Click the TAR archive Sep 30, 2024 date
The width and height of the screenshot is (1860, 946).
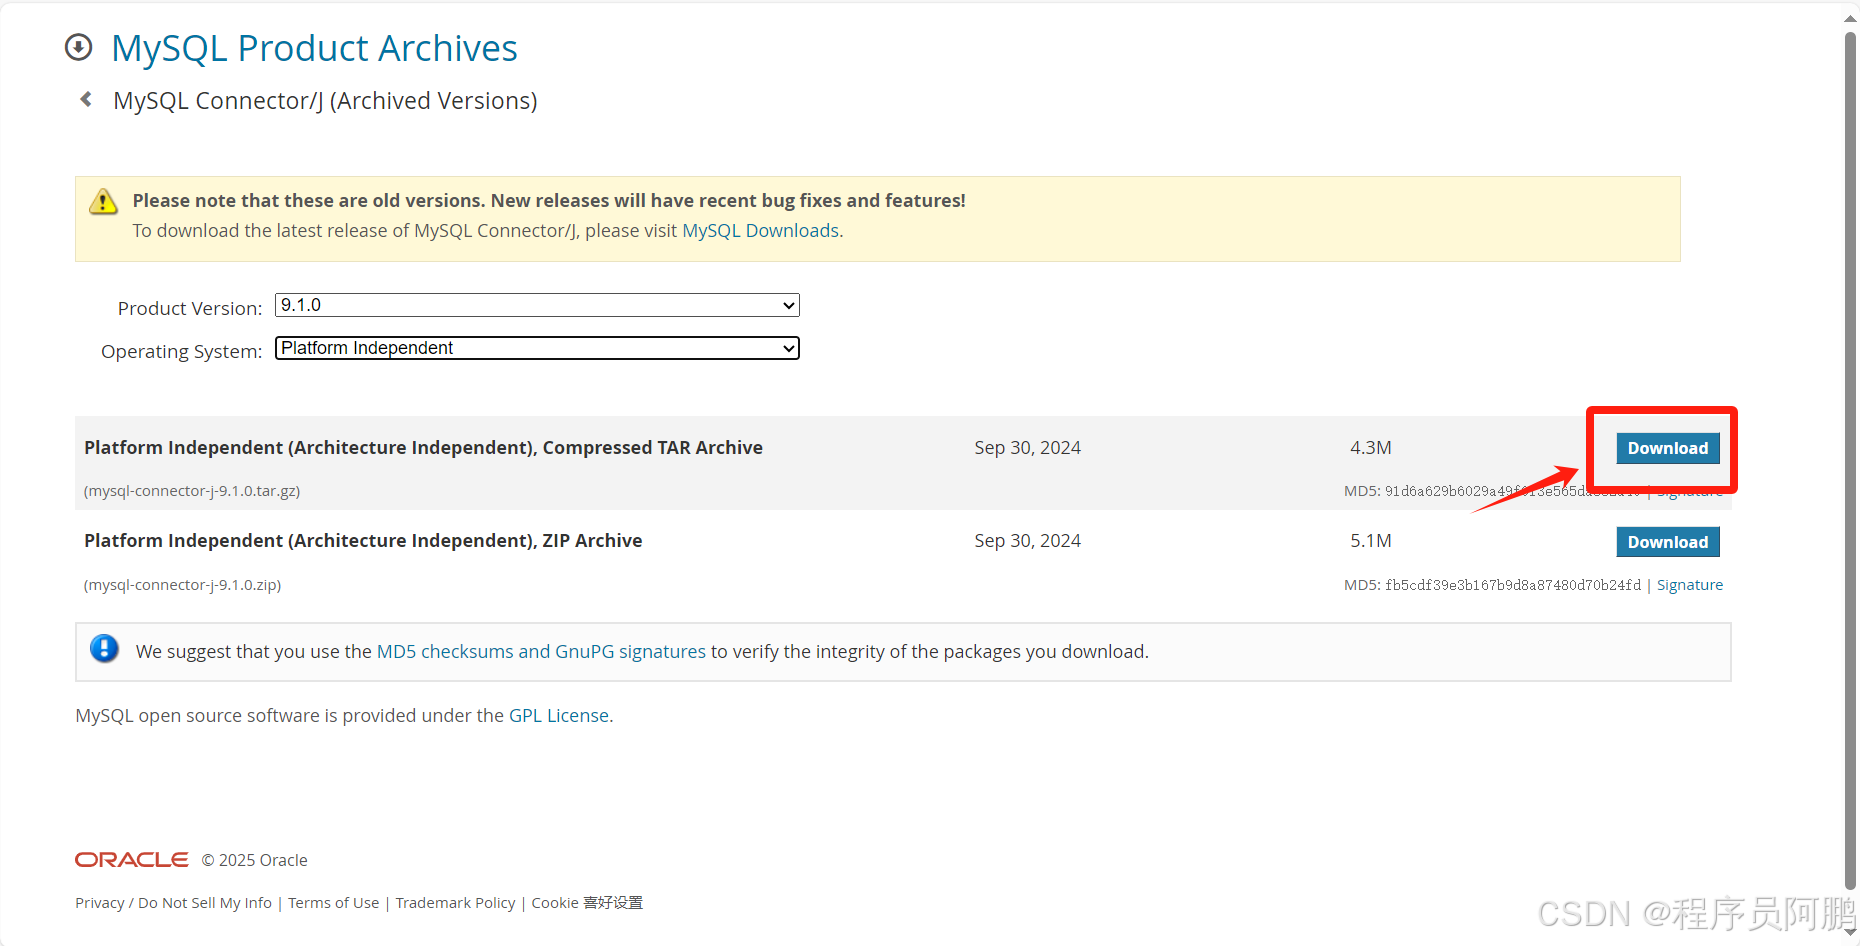click(1027, 448)
